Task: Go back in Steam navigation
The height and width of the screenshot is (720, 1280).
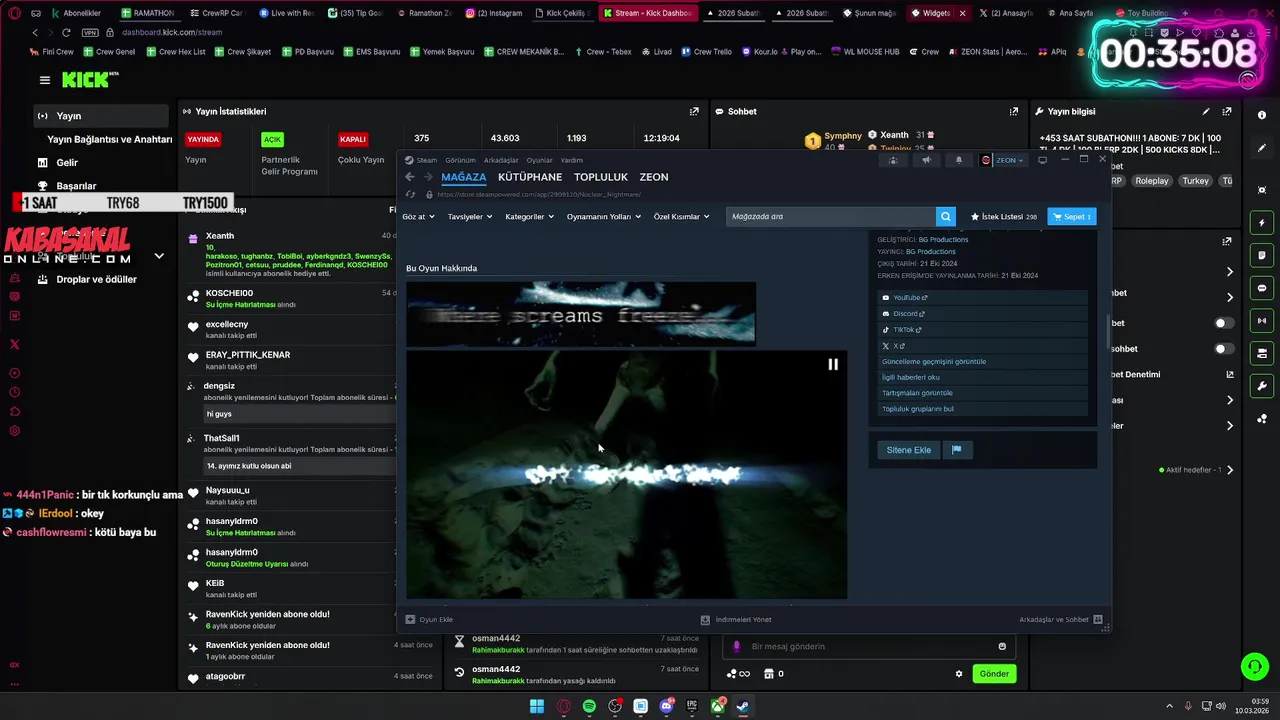Action: tap(410, 177)
